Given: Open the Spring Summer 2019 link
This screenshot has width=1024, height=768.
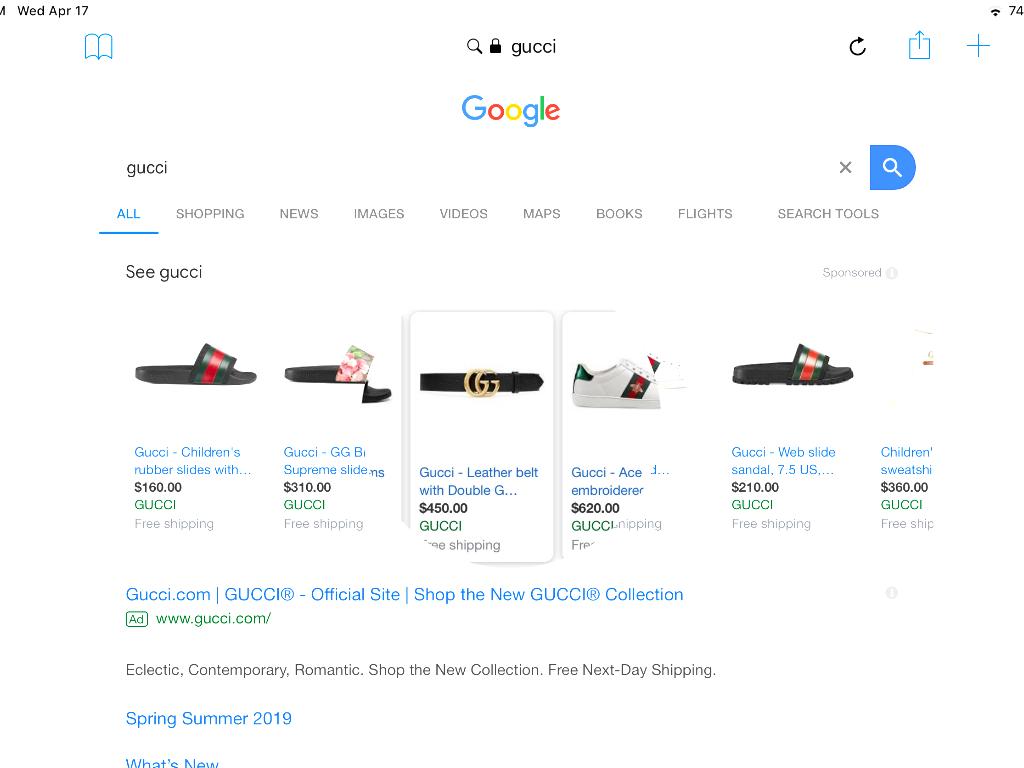Looking at the screenshot, I should click(209, 718).
